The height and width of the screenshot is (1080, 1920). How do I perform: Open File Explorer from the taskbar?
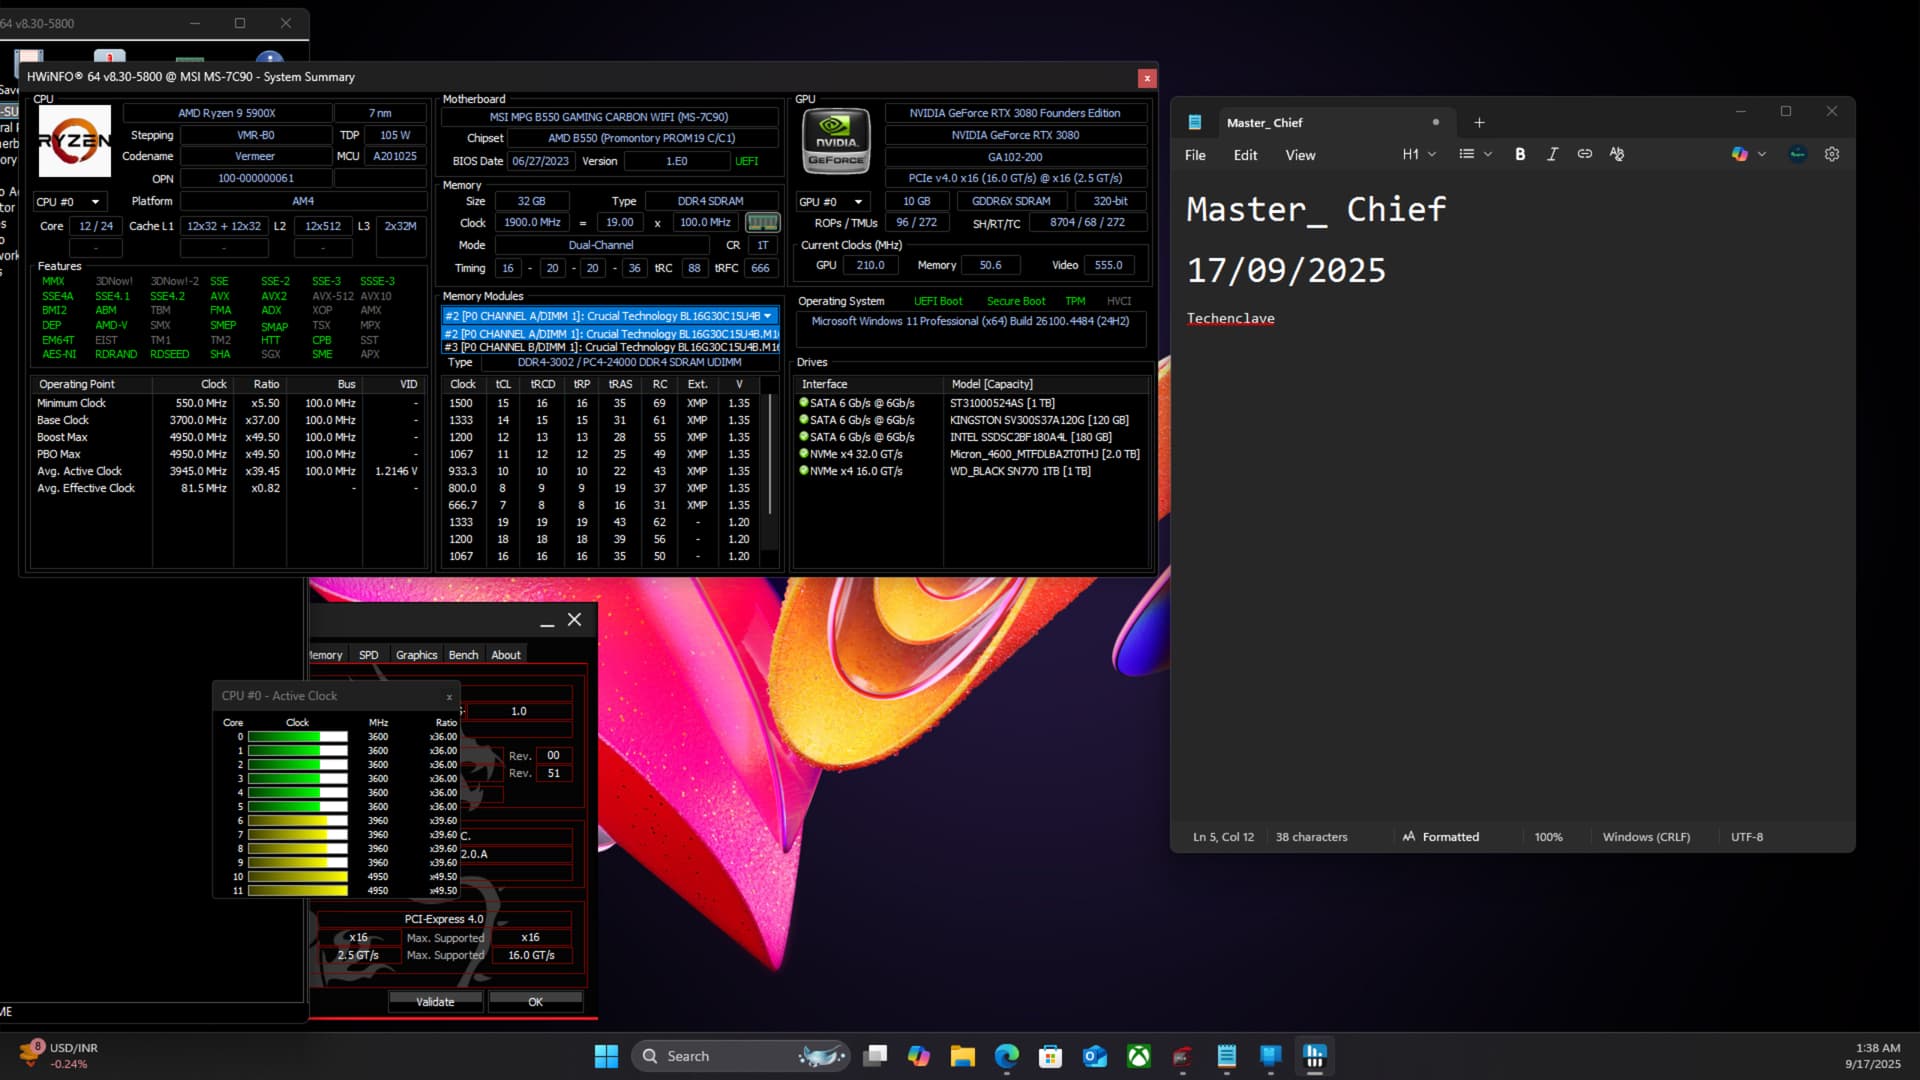click(x=963, y=1056)
